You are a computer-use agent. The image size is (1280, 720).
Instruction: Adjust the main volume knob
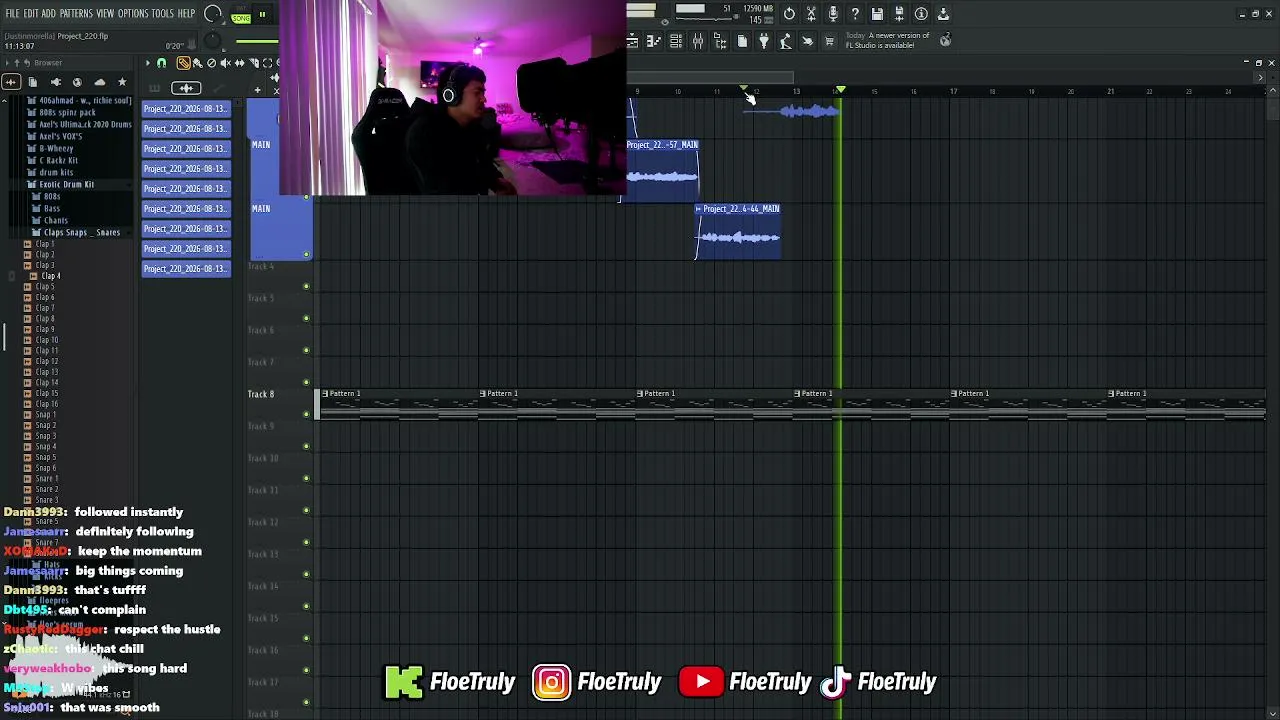coord(213,14)
